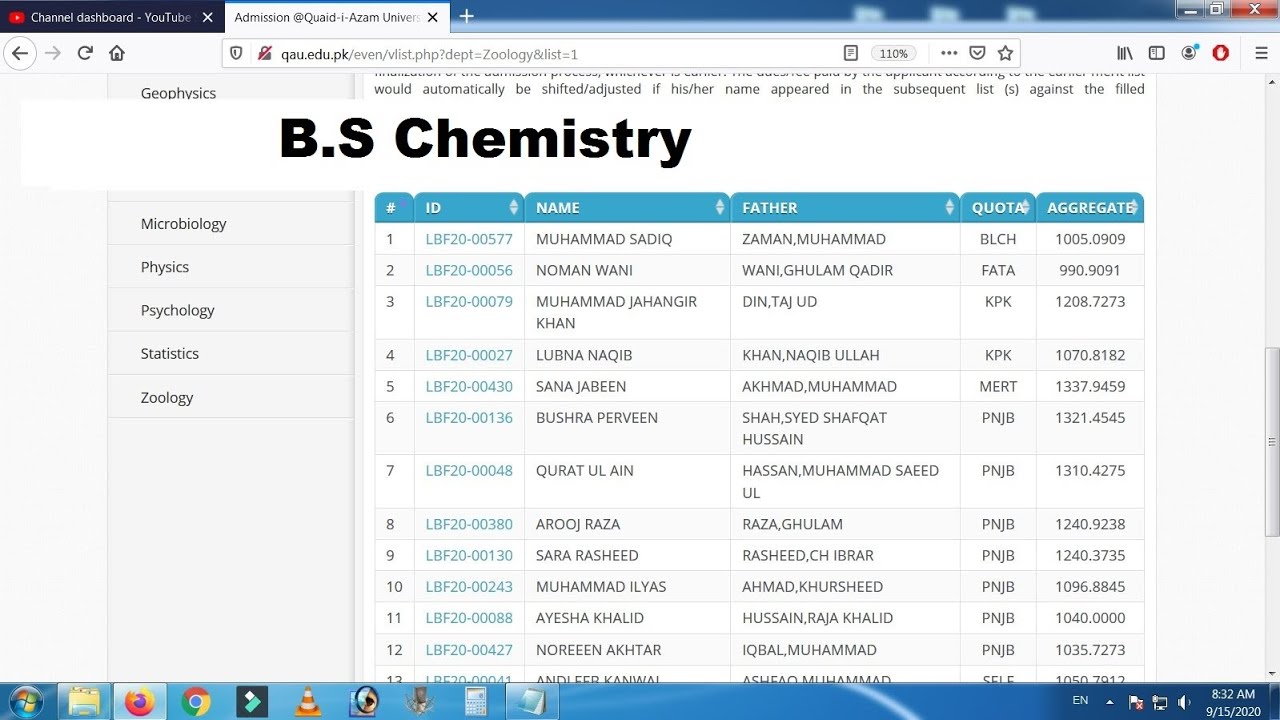Show the sidebars panel

pos(1156,53)
